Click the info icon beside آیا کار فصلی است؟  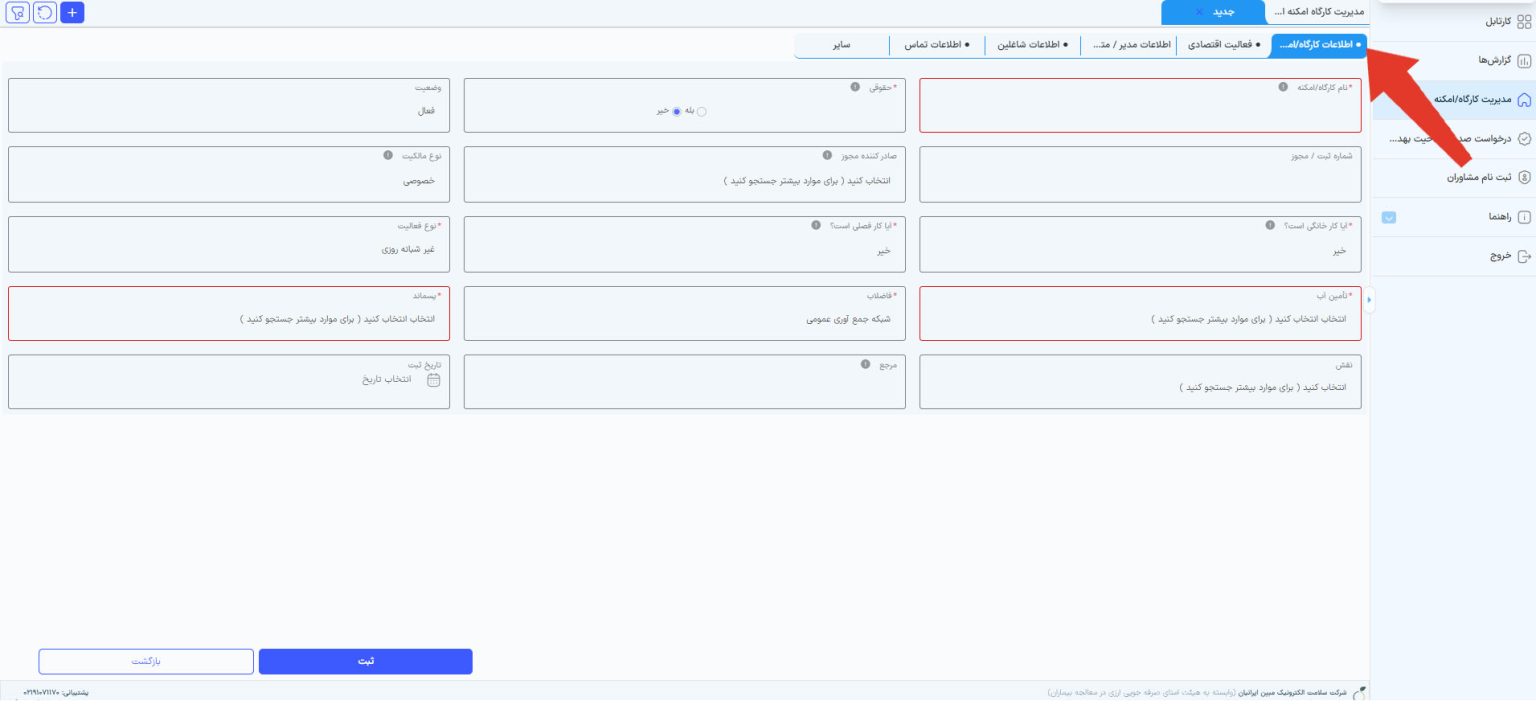(816, 225)
